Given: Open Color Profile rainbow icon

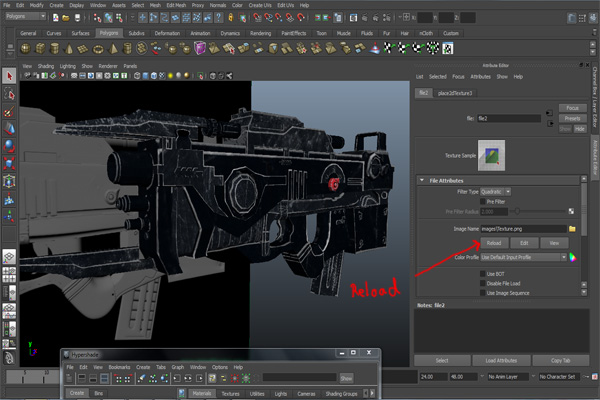Looking at the screenshot, I should (x=573, y=257).
